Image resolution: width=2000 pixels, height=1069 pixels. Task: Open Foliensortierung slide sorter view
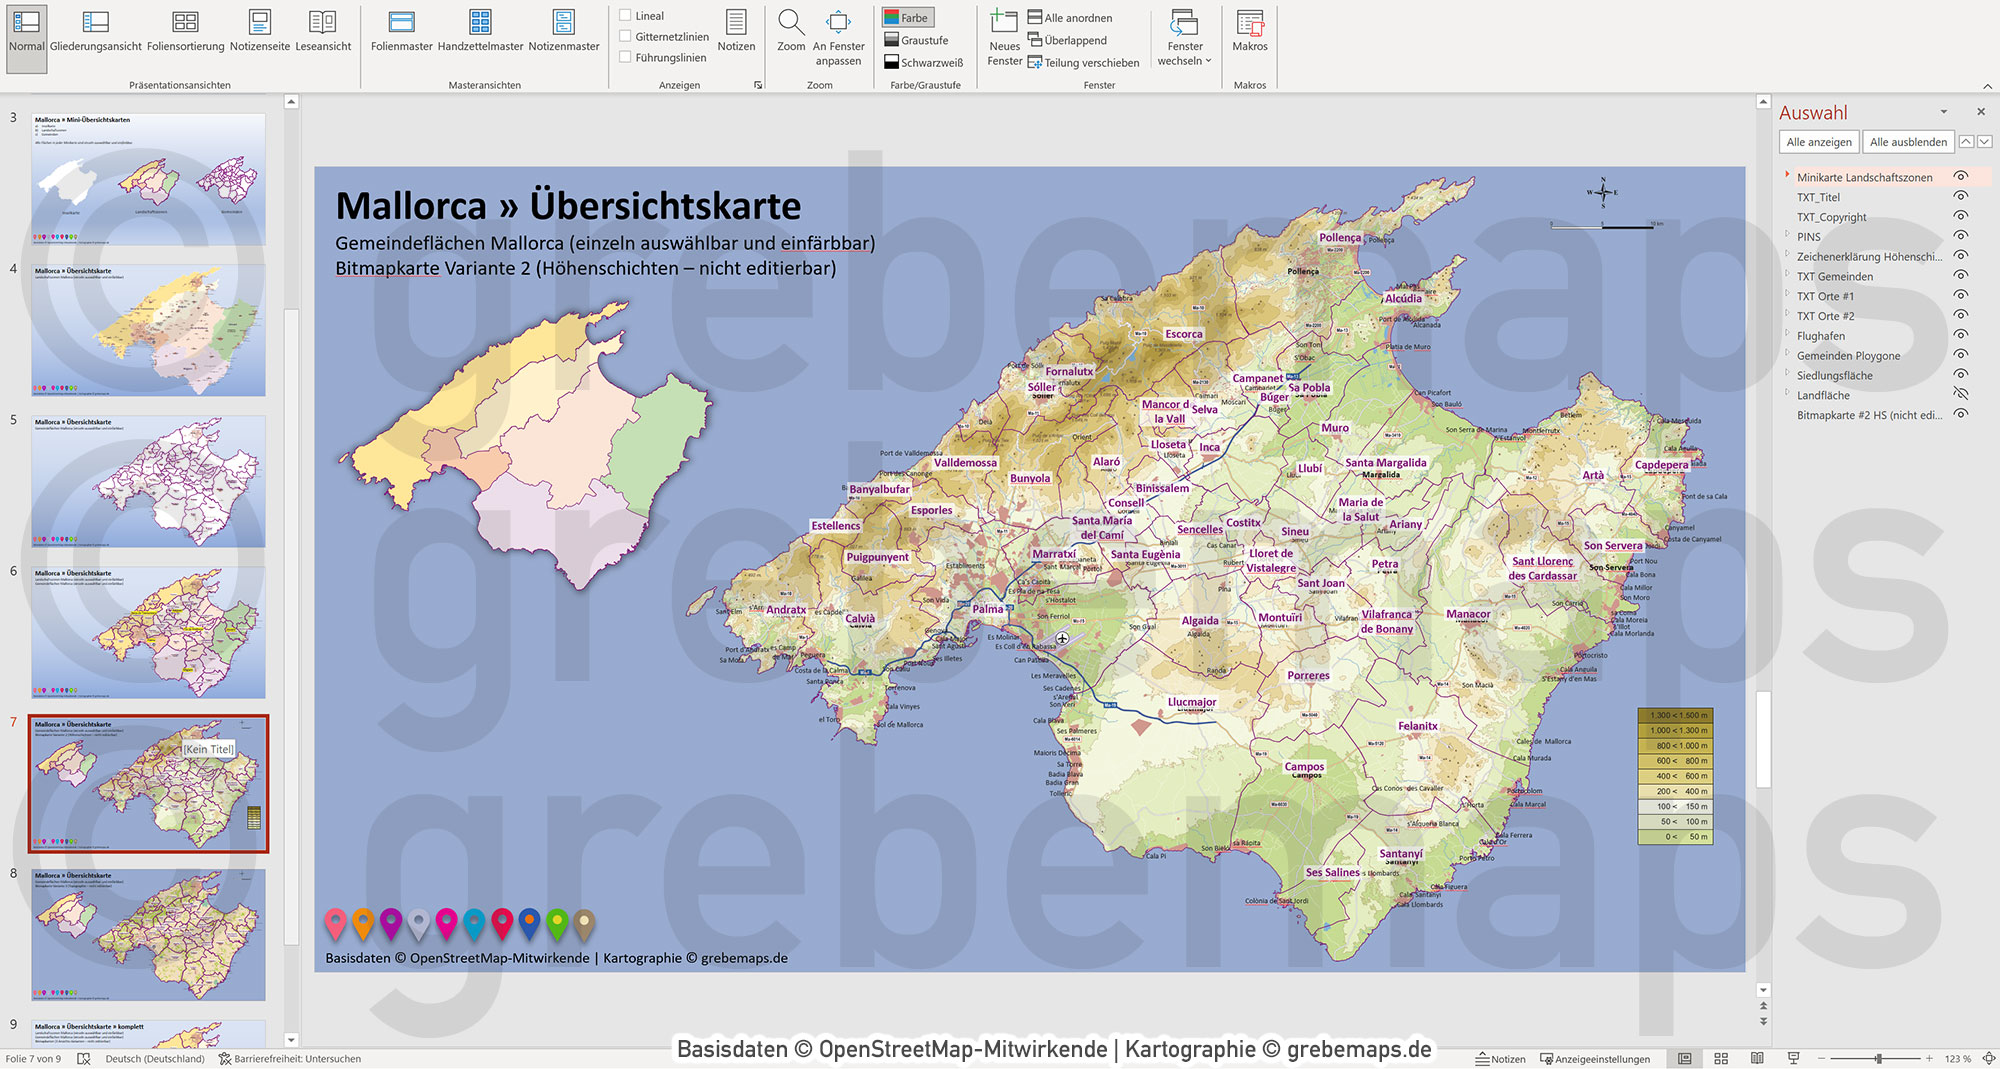click(185, 33)
